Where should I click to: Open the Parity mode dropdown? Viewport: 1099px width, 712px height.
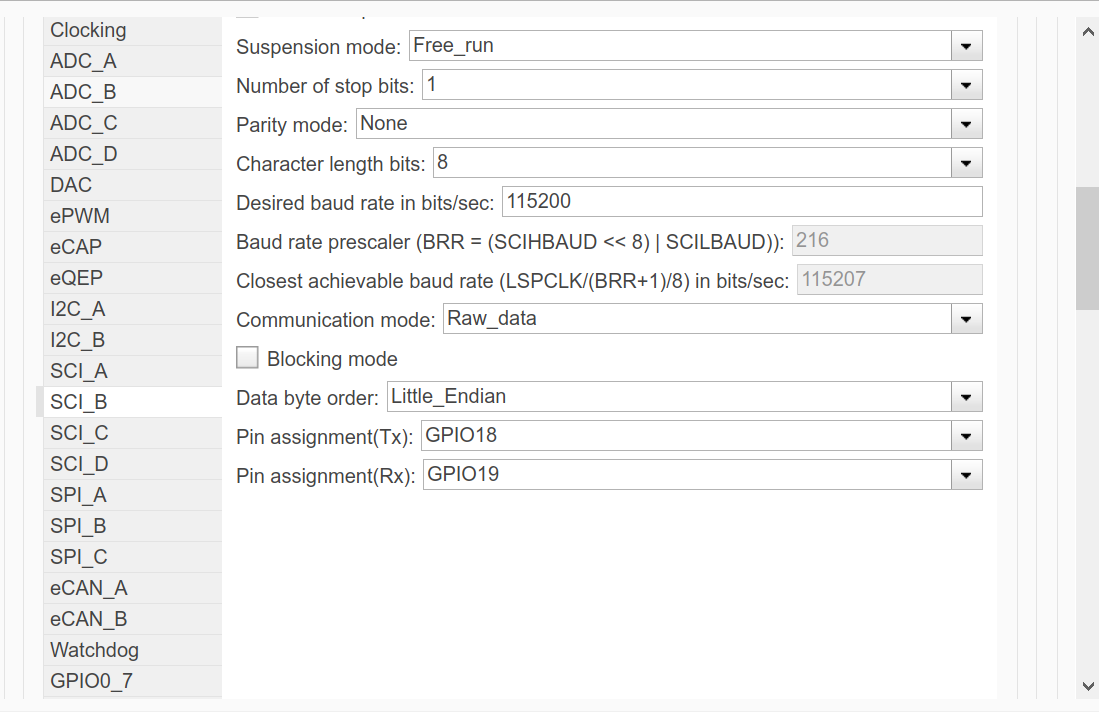pos(966,124)
